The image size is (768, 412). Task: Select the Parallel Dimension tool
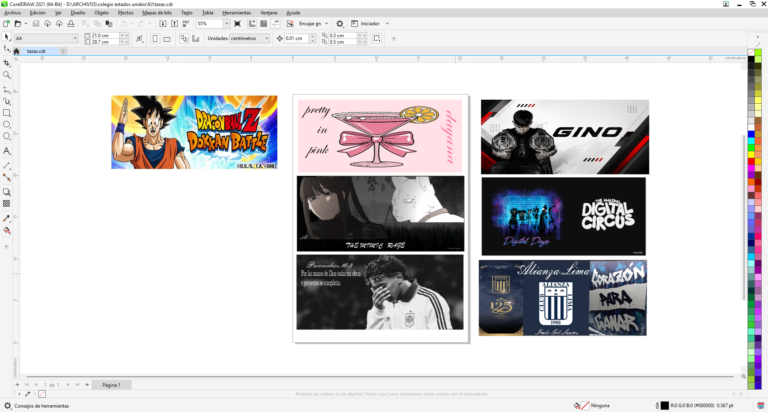[x=6, y=166]
